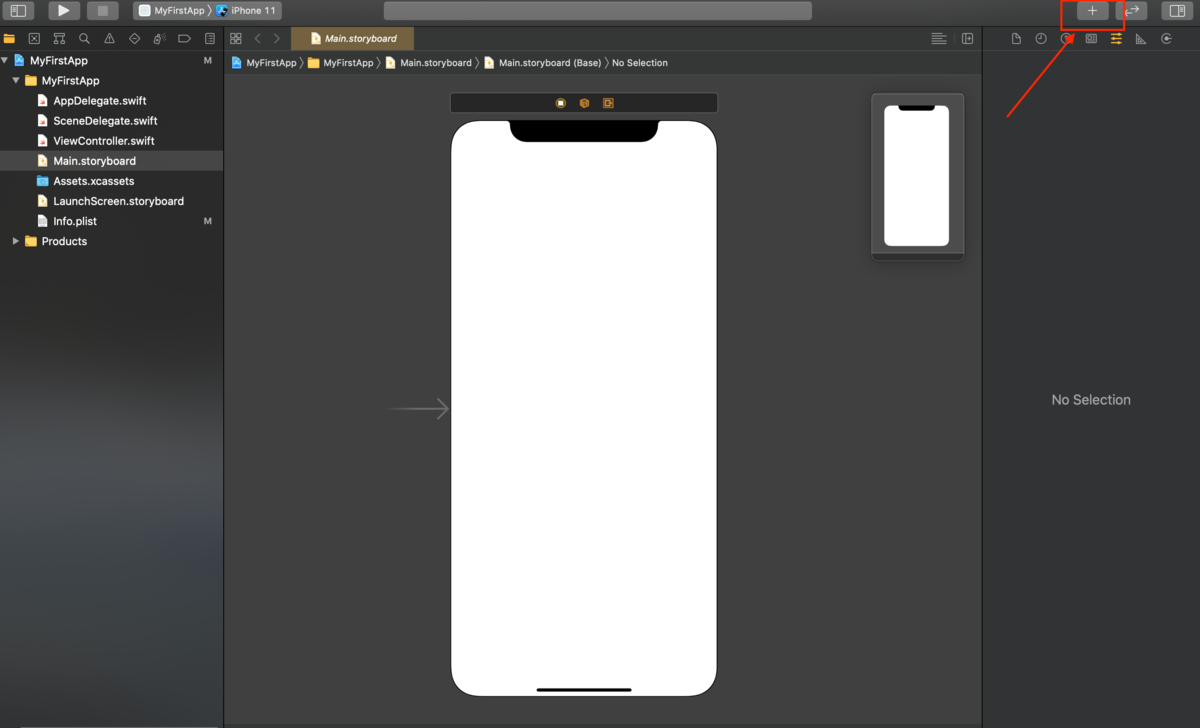Expand the Products folder
This screenshot has width=1200, height=728.
(x=16, y=241)
